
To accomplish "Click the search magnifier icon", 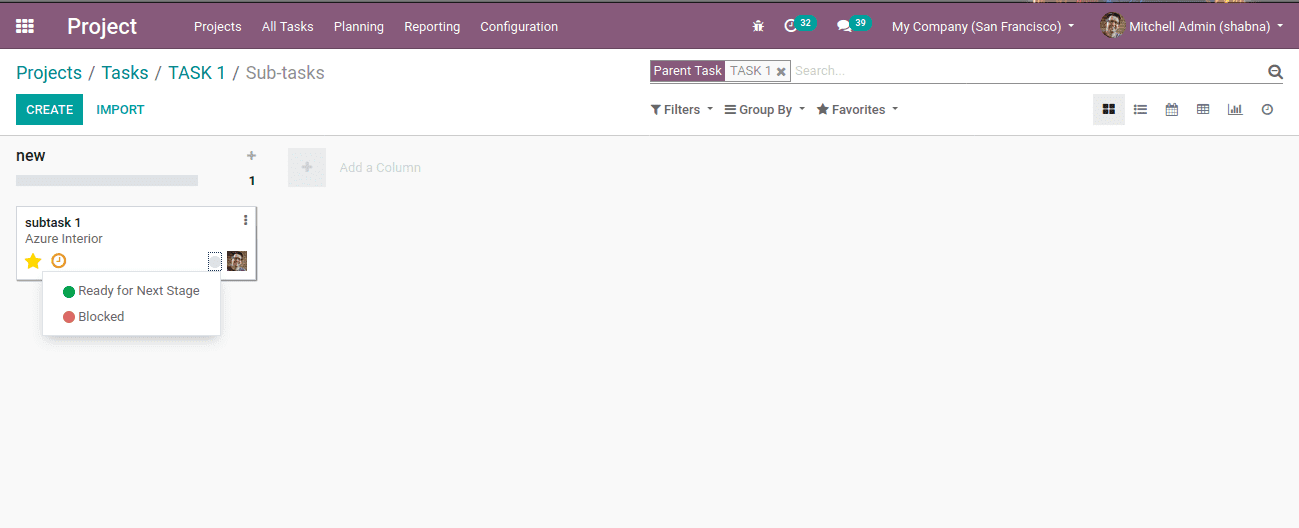I will click(1275, 71).
